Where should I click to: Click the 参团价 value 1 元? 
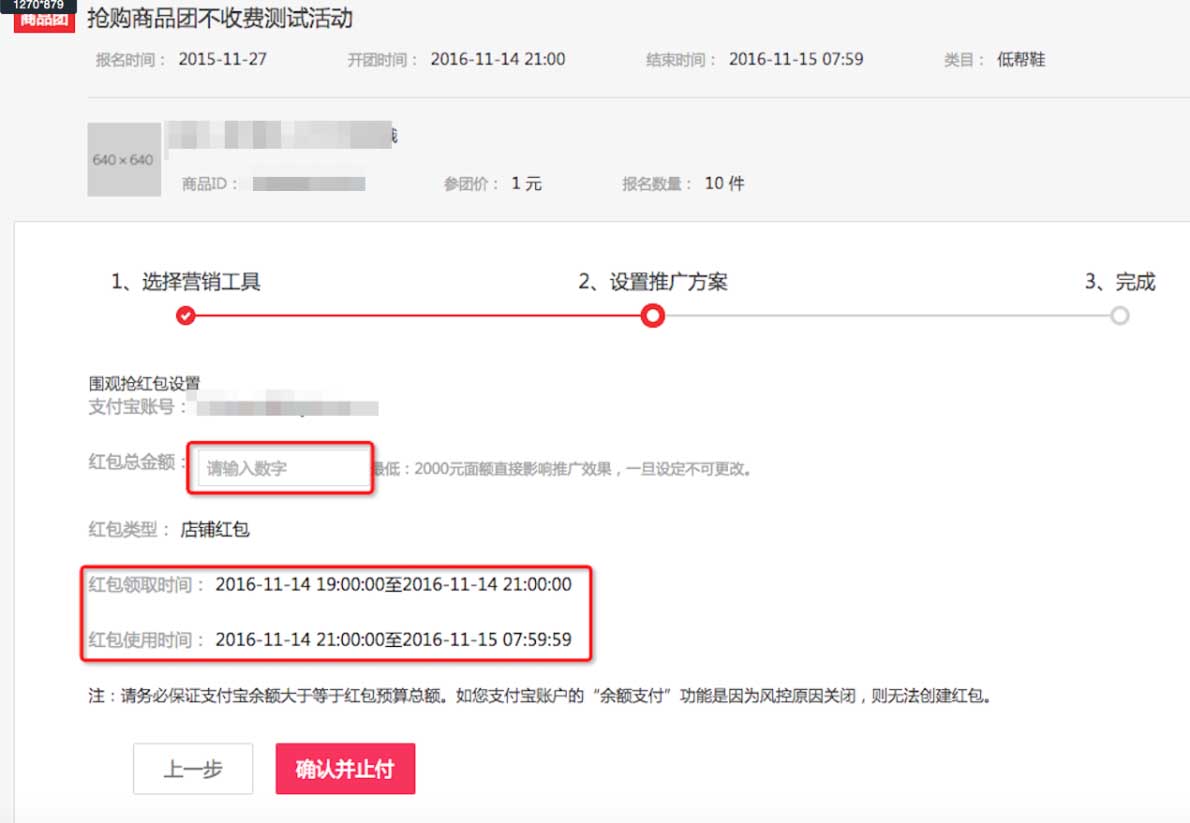[x=526, y=183]
